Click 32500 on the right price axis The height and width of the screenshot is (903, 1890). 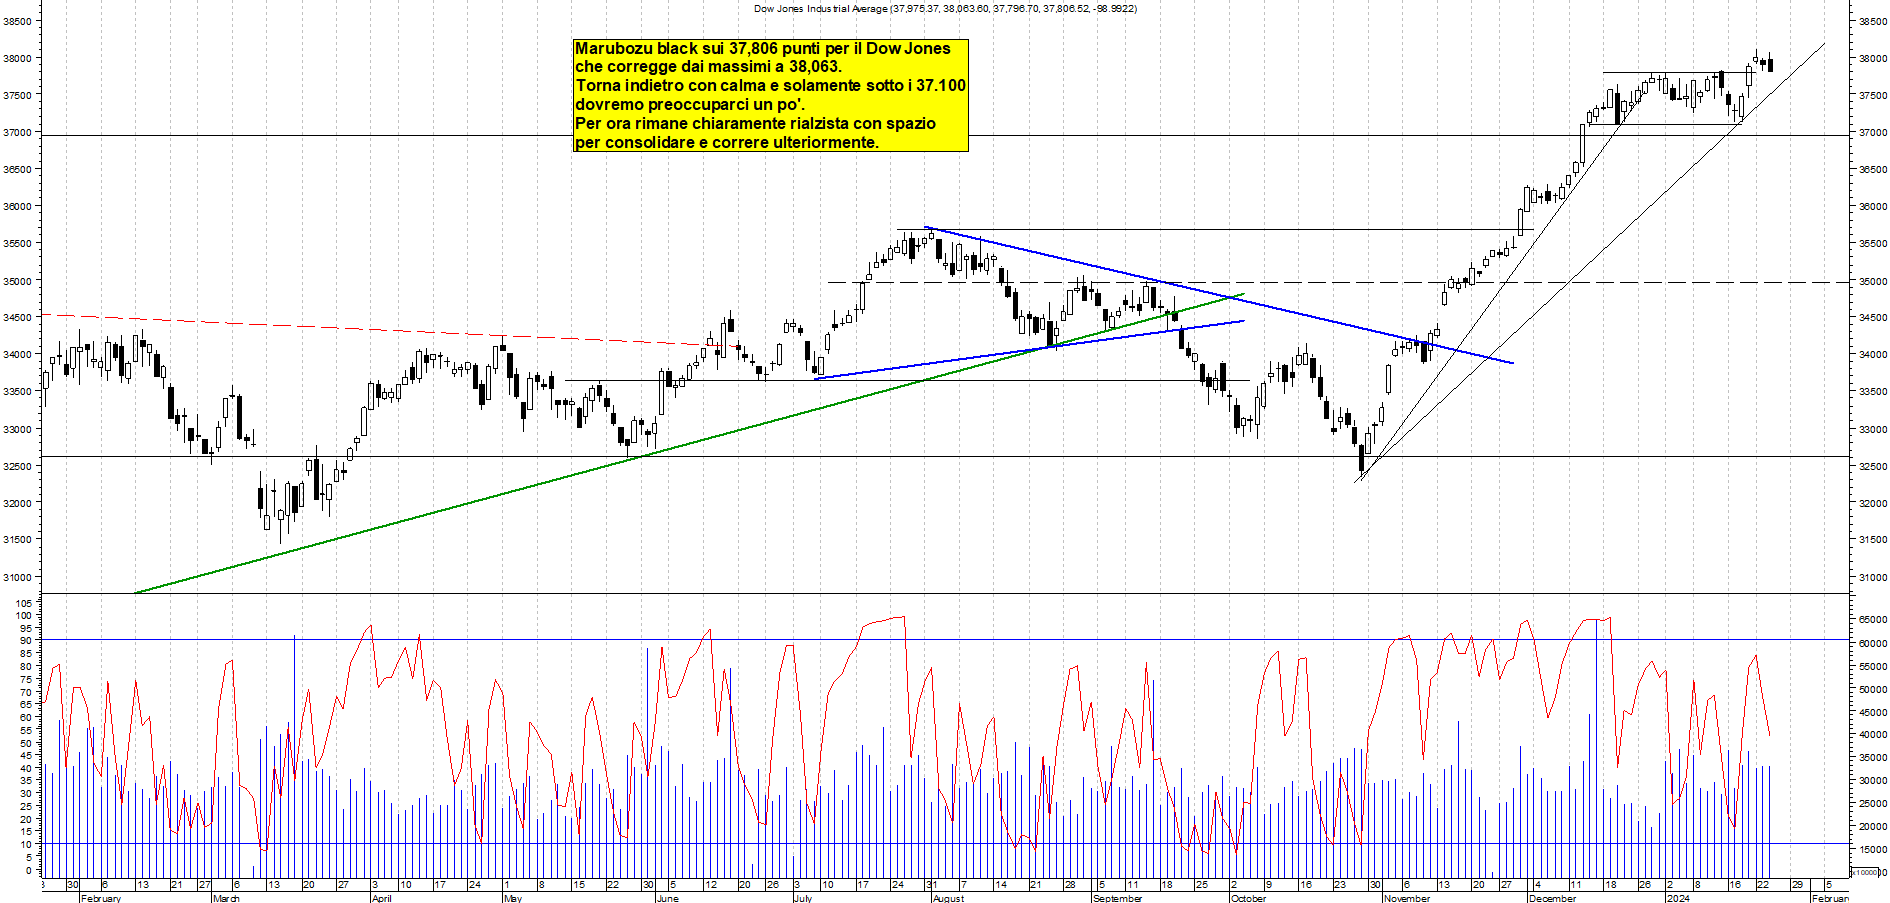pyautogui.click(x=1873, y=466)
